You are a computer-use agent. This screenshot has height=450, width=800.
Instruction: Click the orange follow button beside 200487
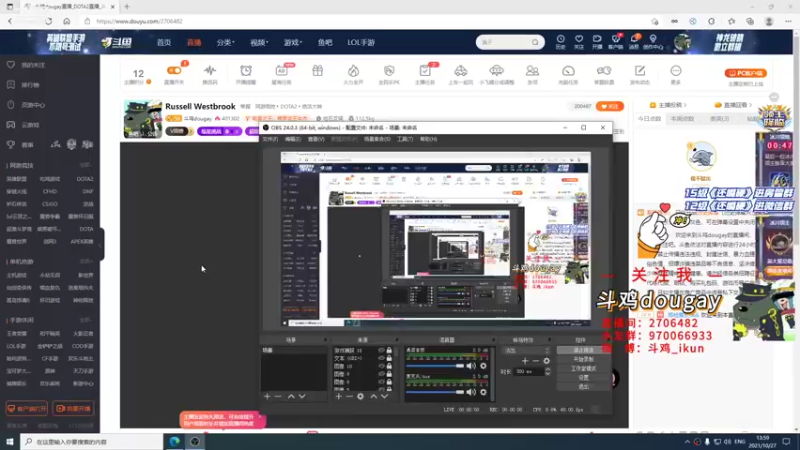610,106
